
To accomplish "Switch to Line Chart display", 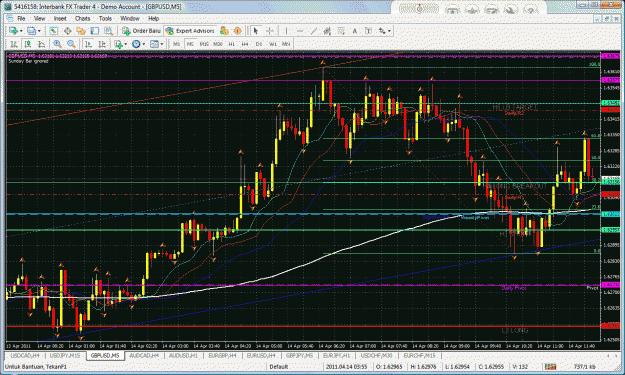I will pyautogui.click(x=41, y=44).
